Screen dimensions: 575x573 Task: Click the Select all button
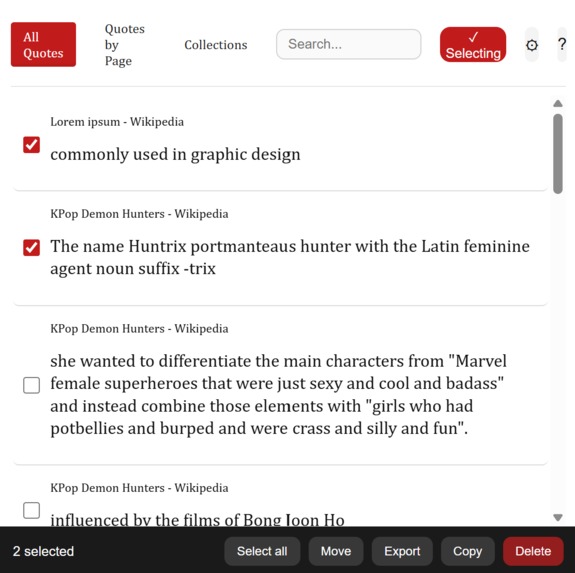click(x=262, y=551)
